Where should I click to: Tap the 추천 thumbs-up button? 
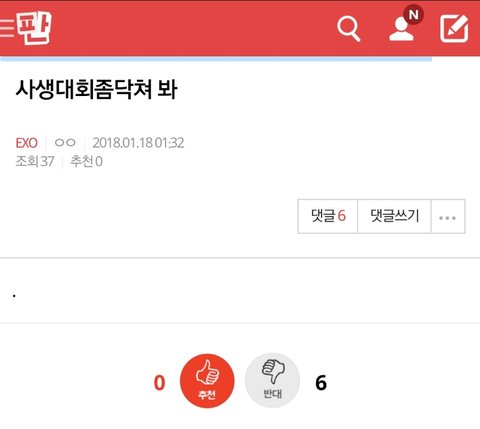coord(207,381)
